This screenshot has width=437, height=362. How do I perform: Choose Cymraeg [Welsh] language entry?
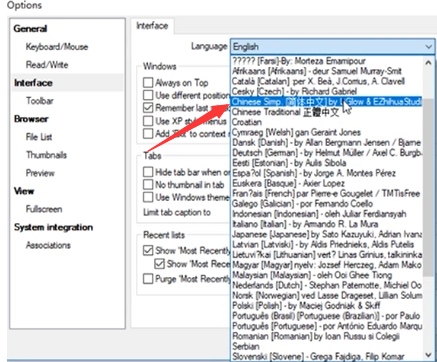(327, 132)
